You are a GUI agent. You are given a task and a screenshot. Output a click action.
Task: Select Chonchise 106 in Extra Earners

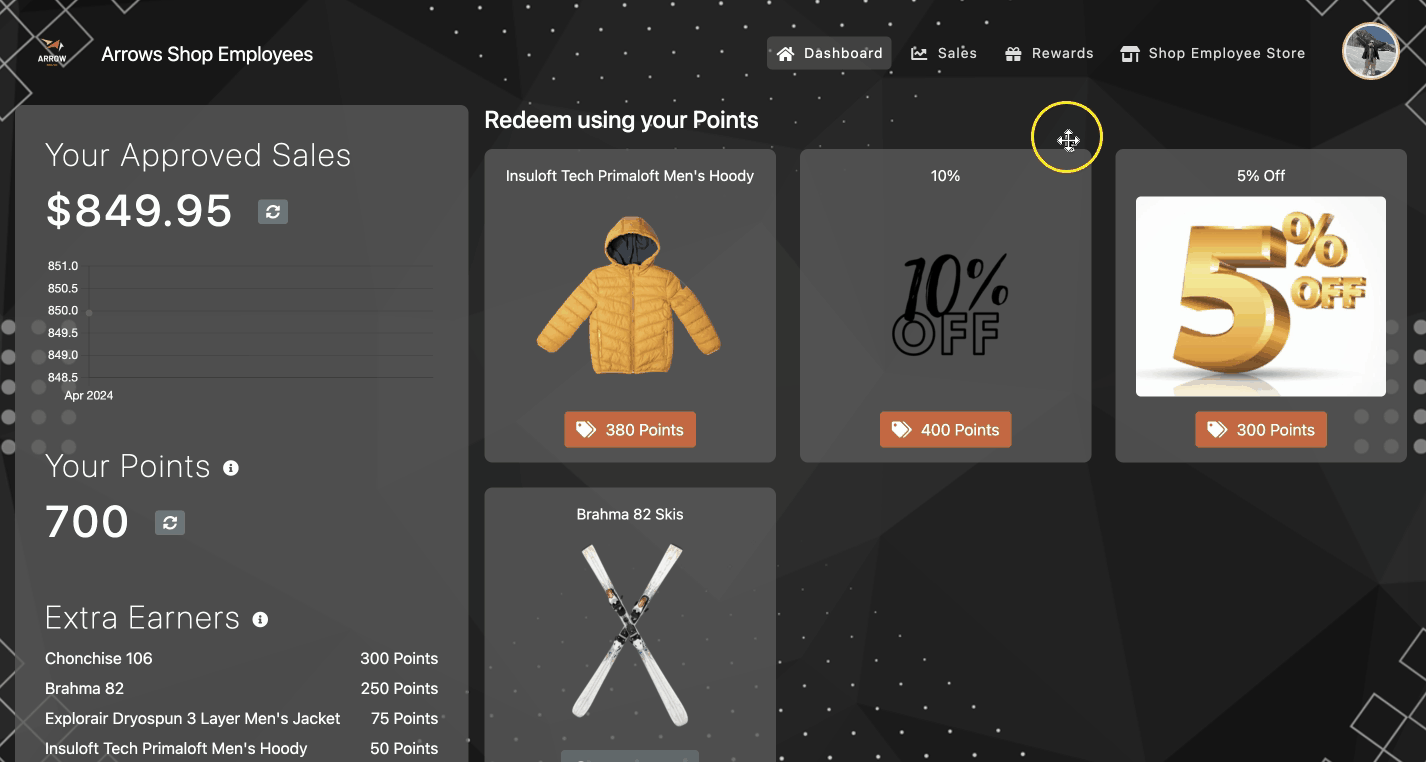pos(99,658)
